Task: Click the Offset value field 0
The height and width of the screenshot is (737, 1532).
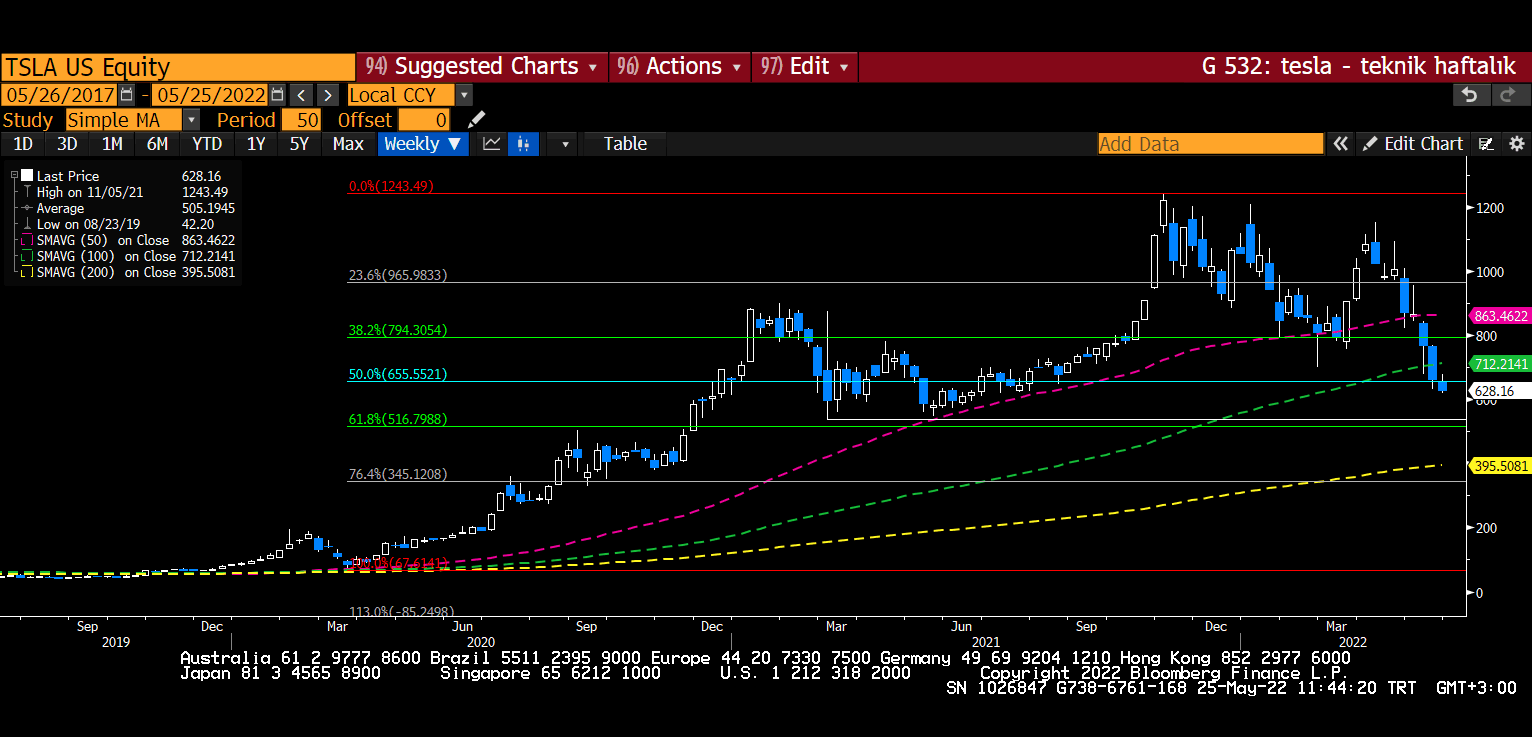Action: coord(424,120)
